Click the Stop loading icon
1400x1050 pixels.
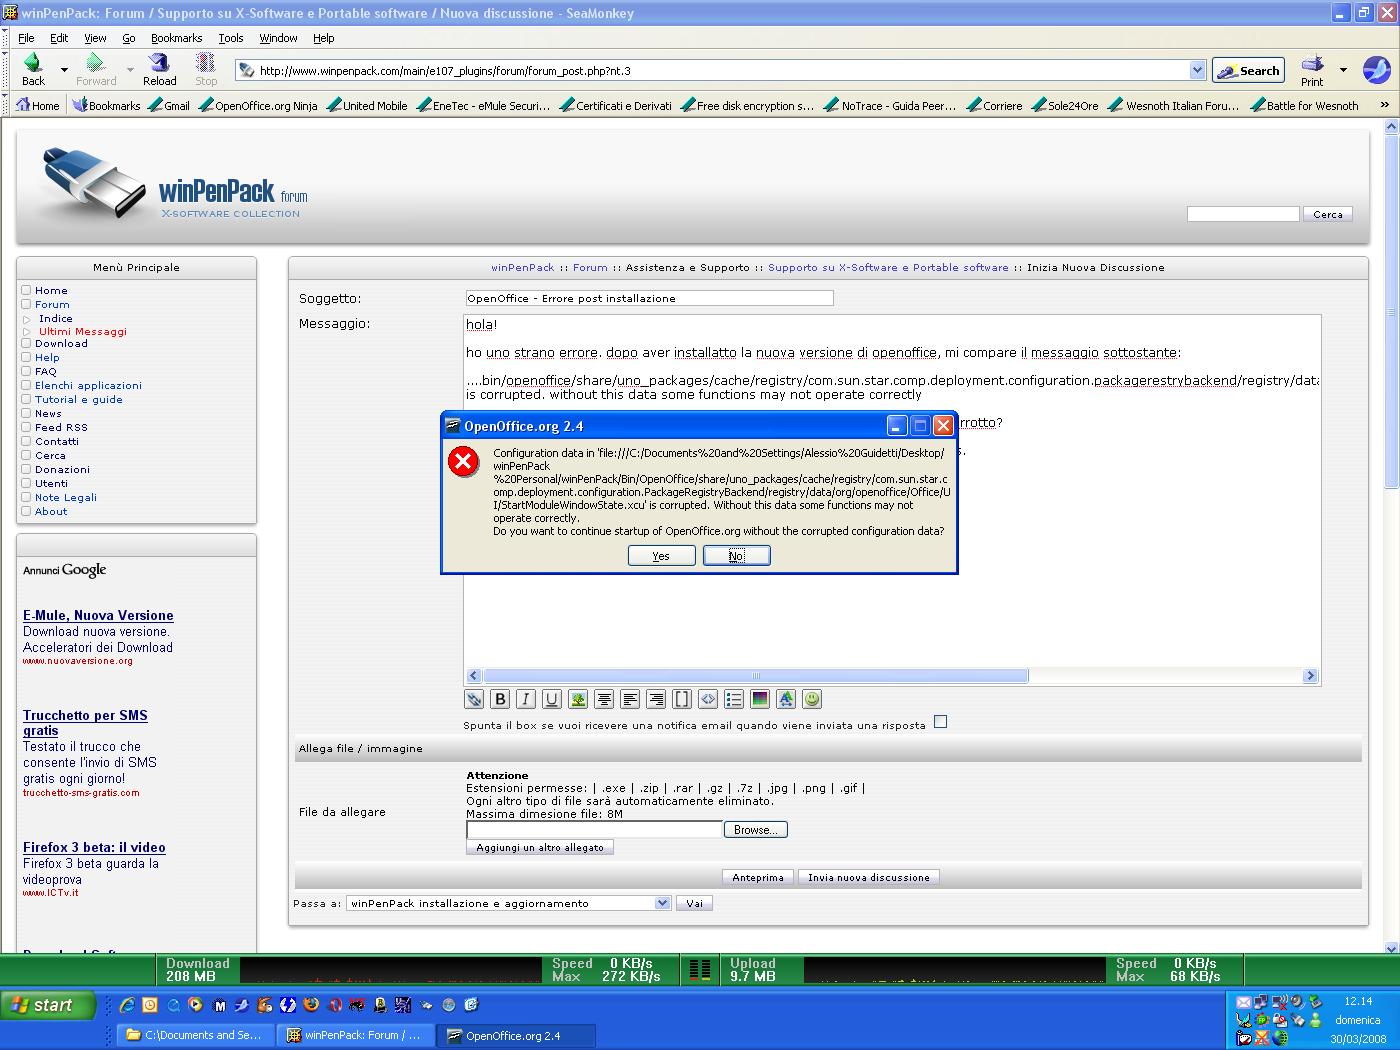click(x=206, y=63)
